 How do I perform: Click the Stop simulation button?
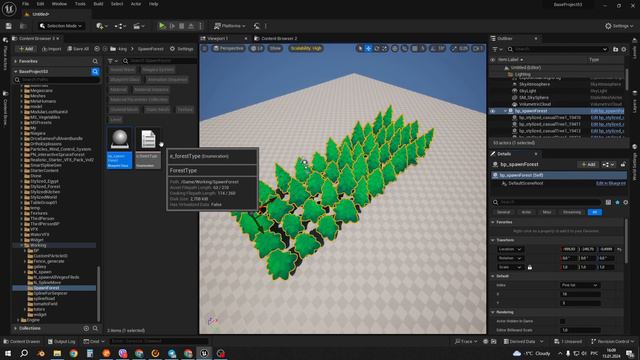click(182, 26)
